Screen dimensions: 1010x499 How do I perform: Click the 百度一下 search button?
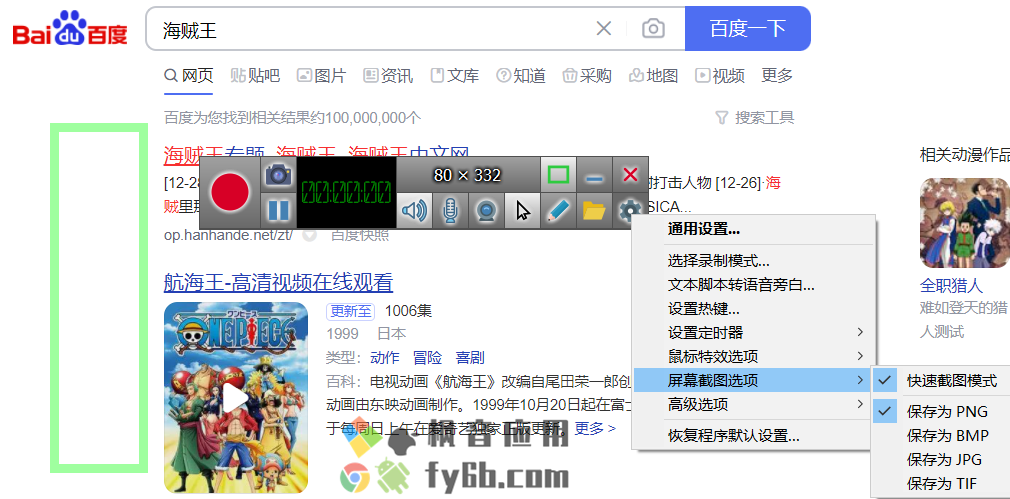tap(747, 29)
